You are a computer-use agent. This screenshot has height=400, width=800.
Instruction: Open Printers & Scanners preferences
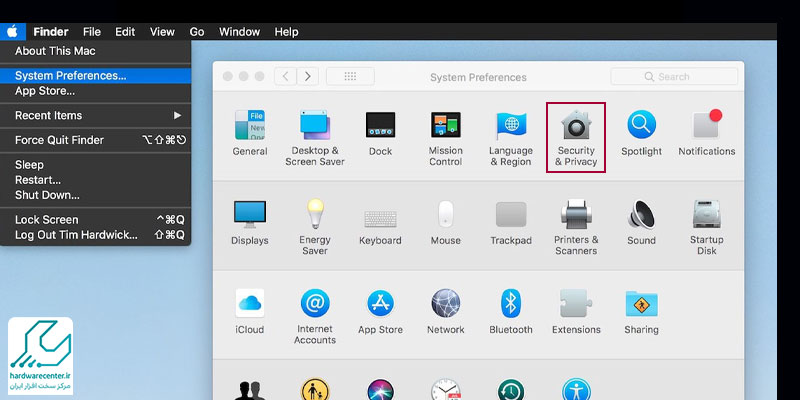tap(576, 227)
